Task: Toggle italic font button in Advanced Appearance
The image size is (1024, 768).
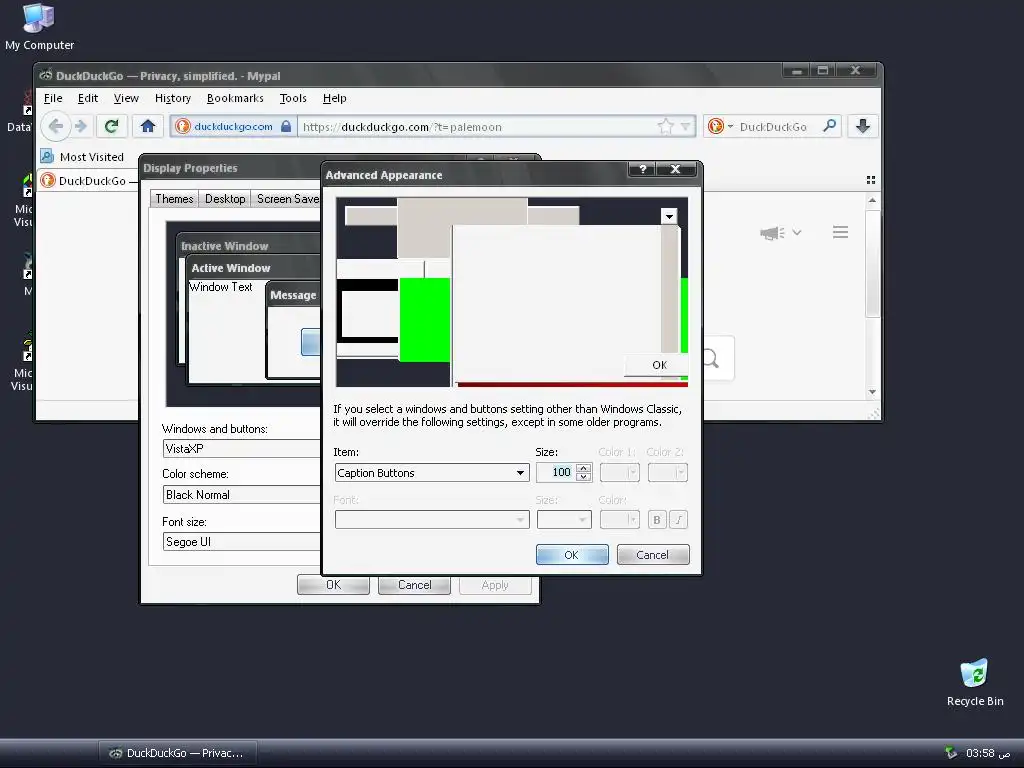Action: (x=679, y=520)
